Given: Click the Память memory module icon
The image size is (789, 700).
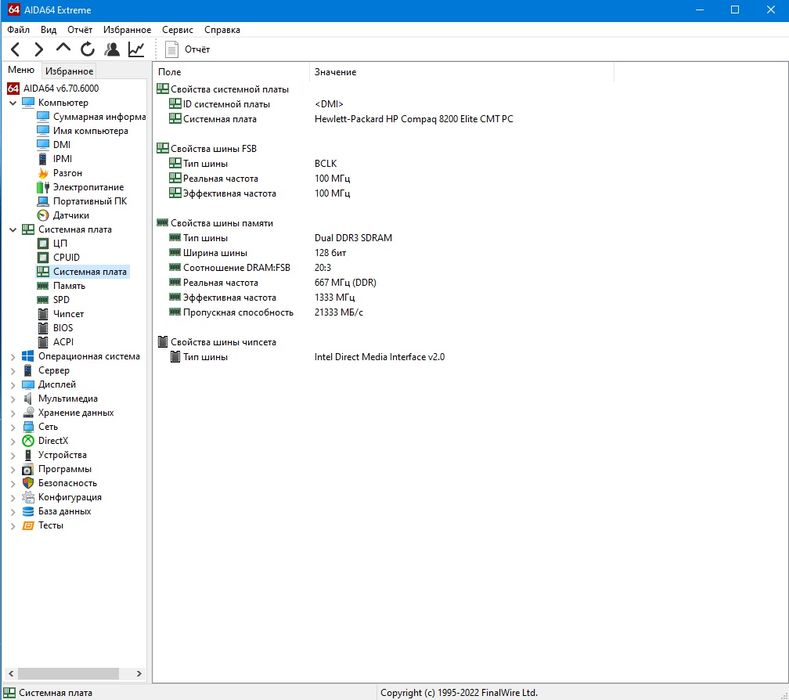Looking at the screenshot, I should 43,286.
